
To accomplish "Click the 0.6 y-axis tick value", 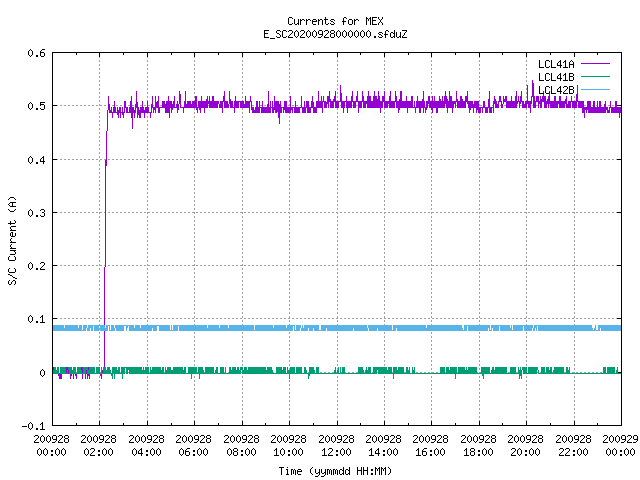I will click(x=36, y=53).
